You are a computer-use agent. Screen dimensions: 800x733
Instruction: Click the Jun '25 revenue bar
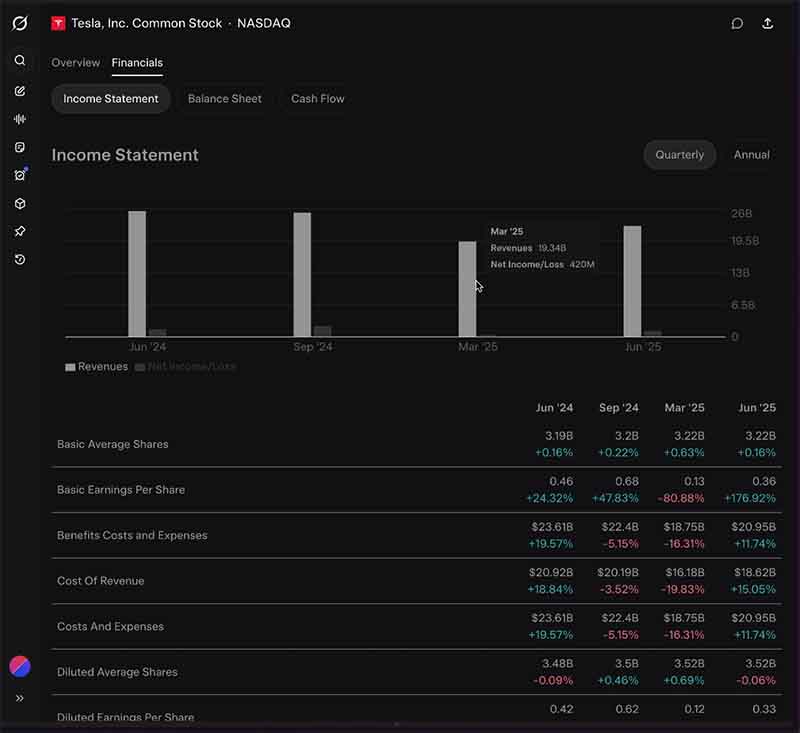coord(632,281)
